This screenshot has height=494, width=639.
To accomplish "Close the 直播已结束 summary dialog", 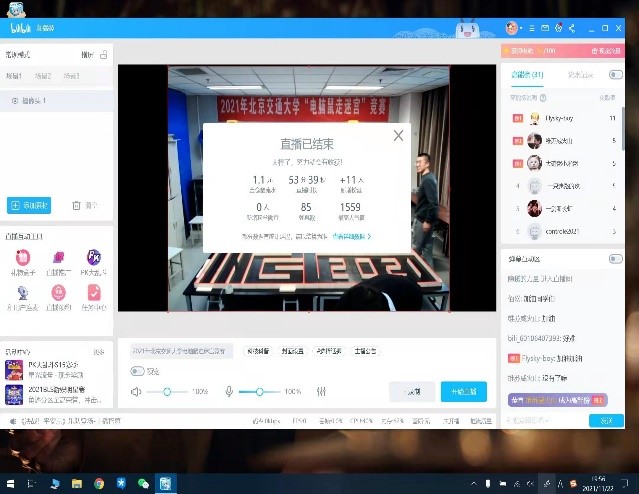I will [x=398, y=136].
